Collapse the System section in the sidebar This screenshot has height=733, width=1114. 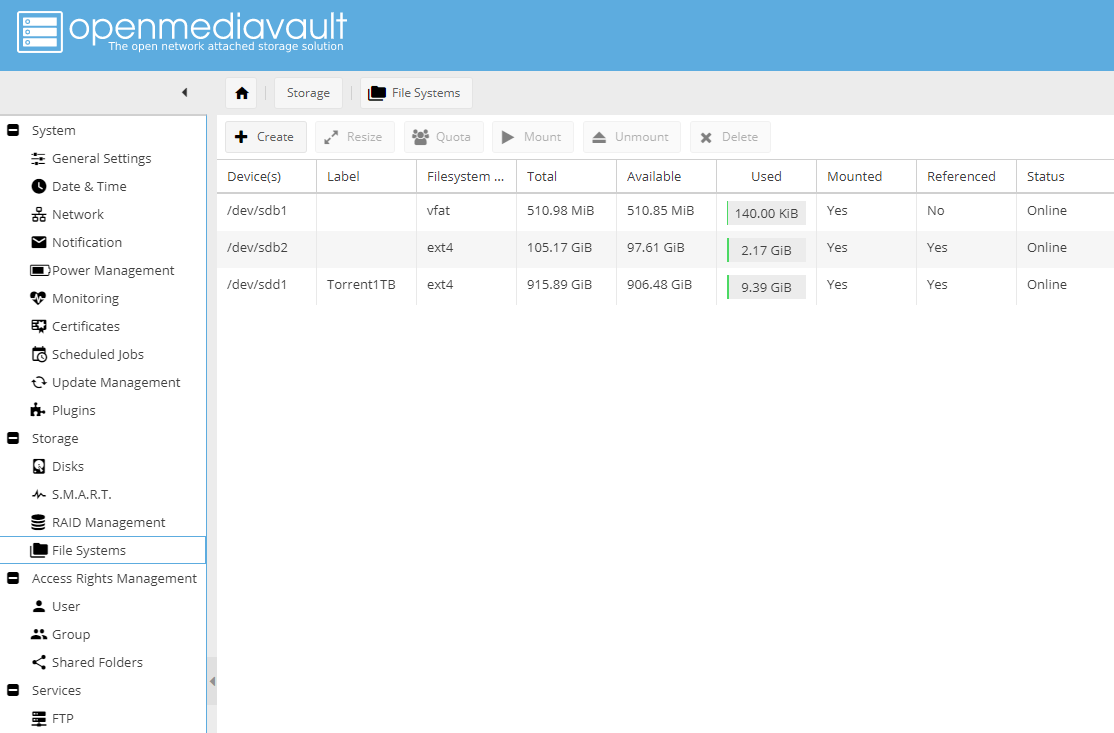point(13,129)
